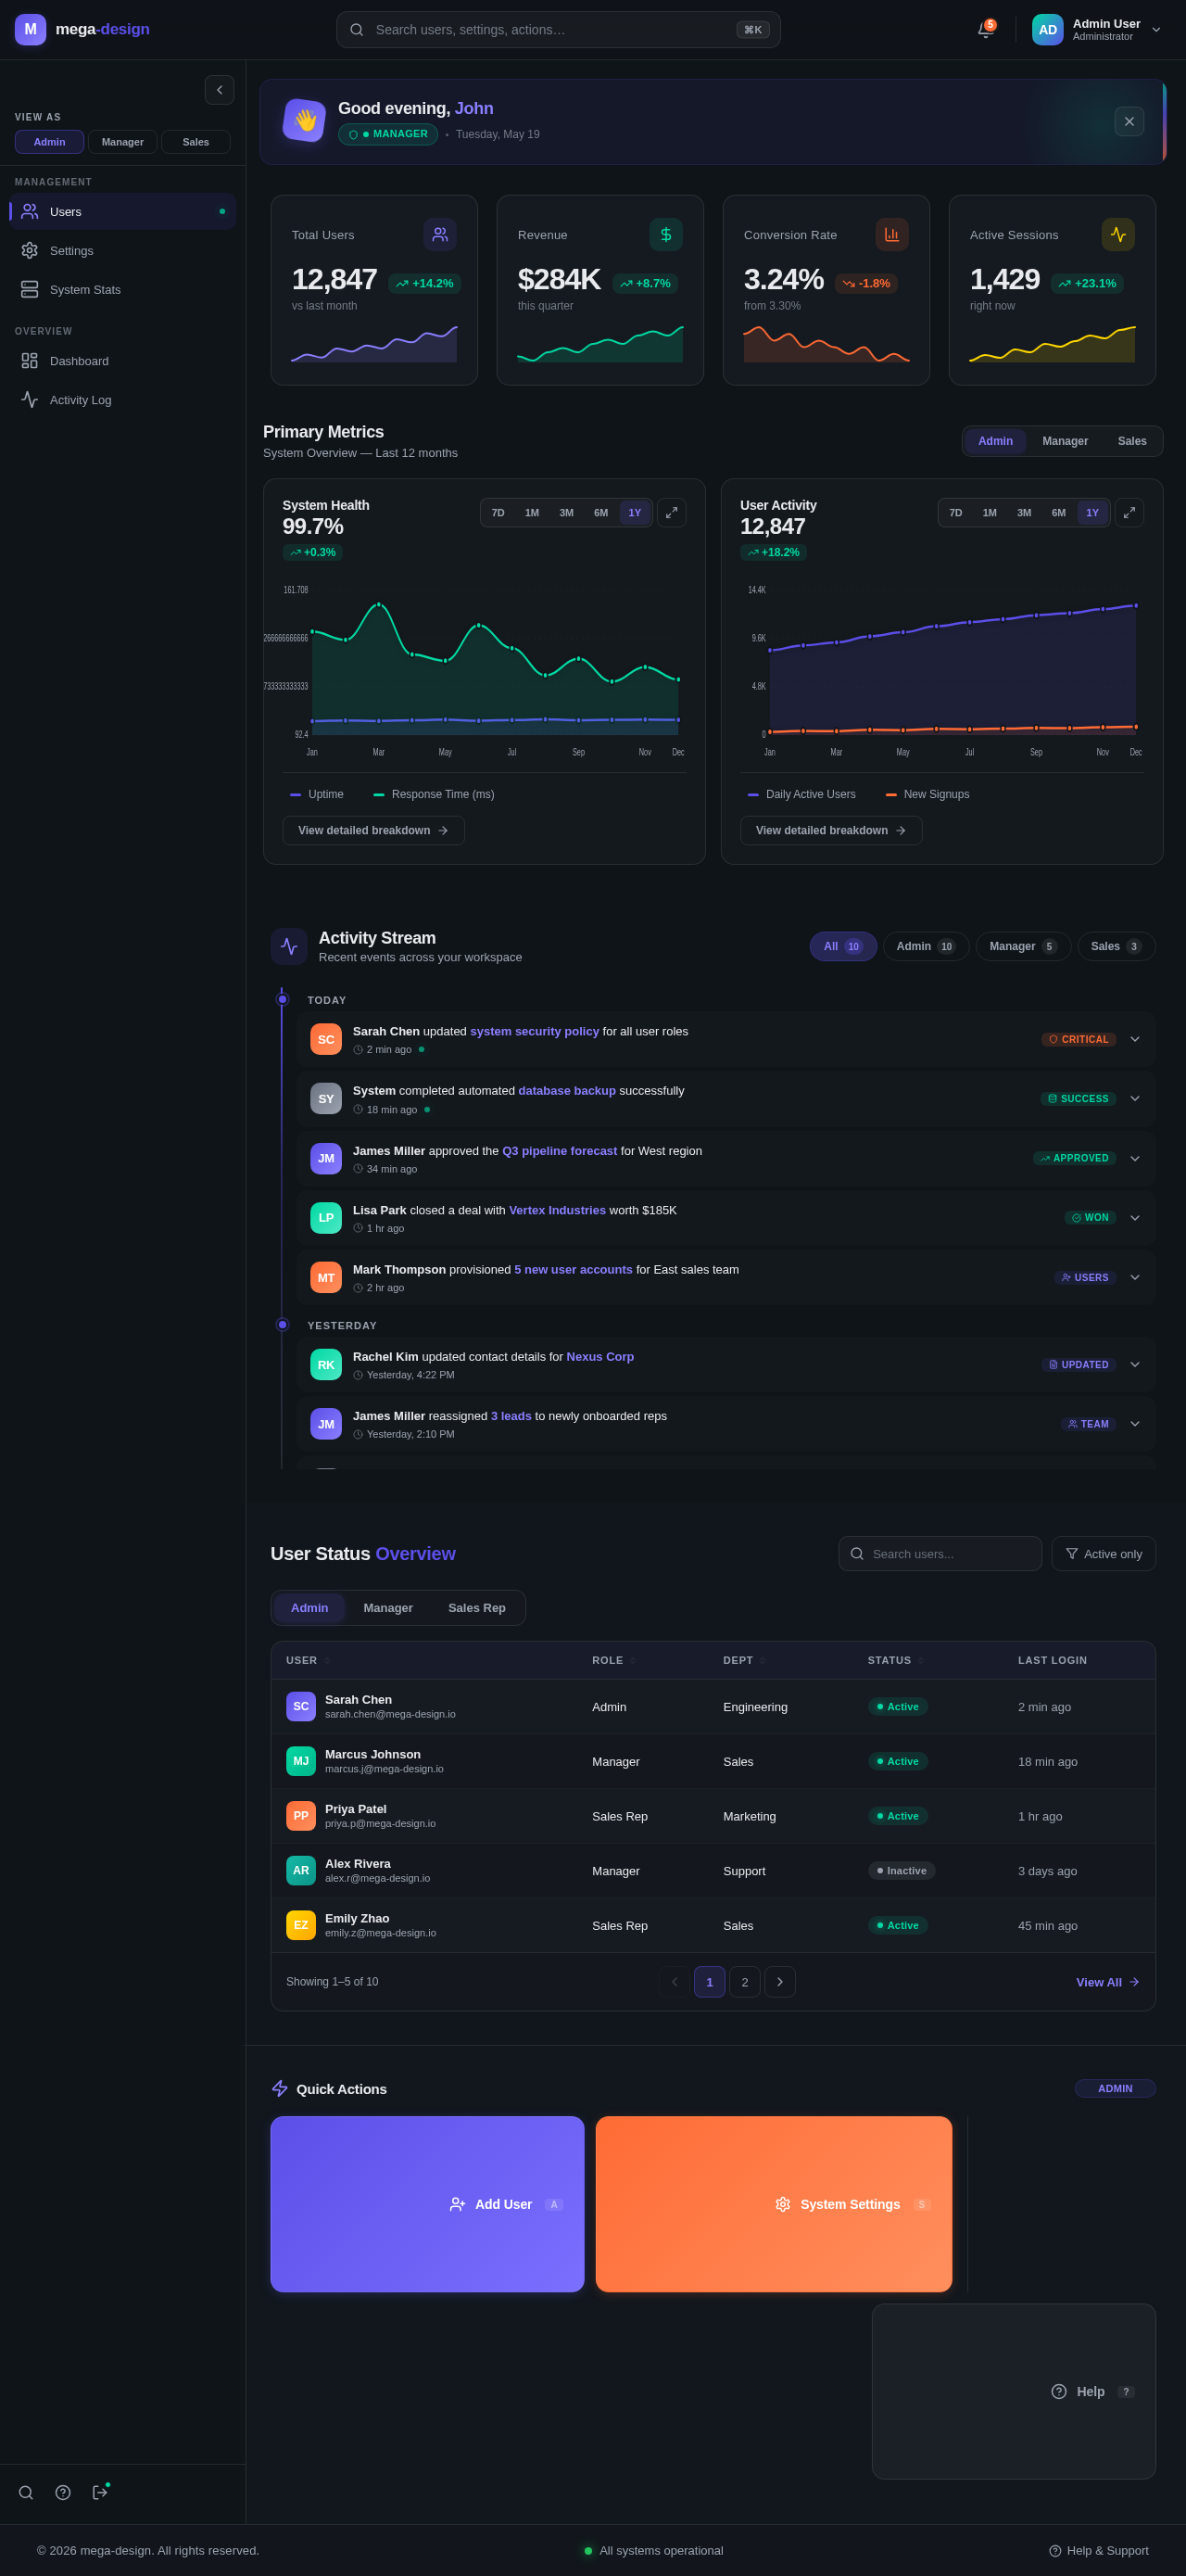Sort the table by USER column
The image size is (1186, 2576).
(308, 1660)
